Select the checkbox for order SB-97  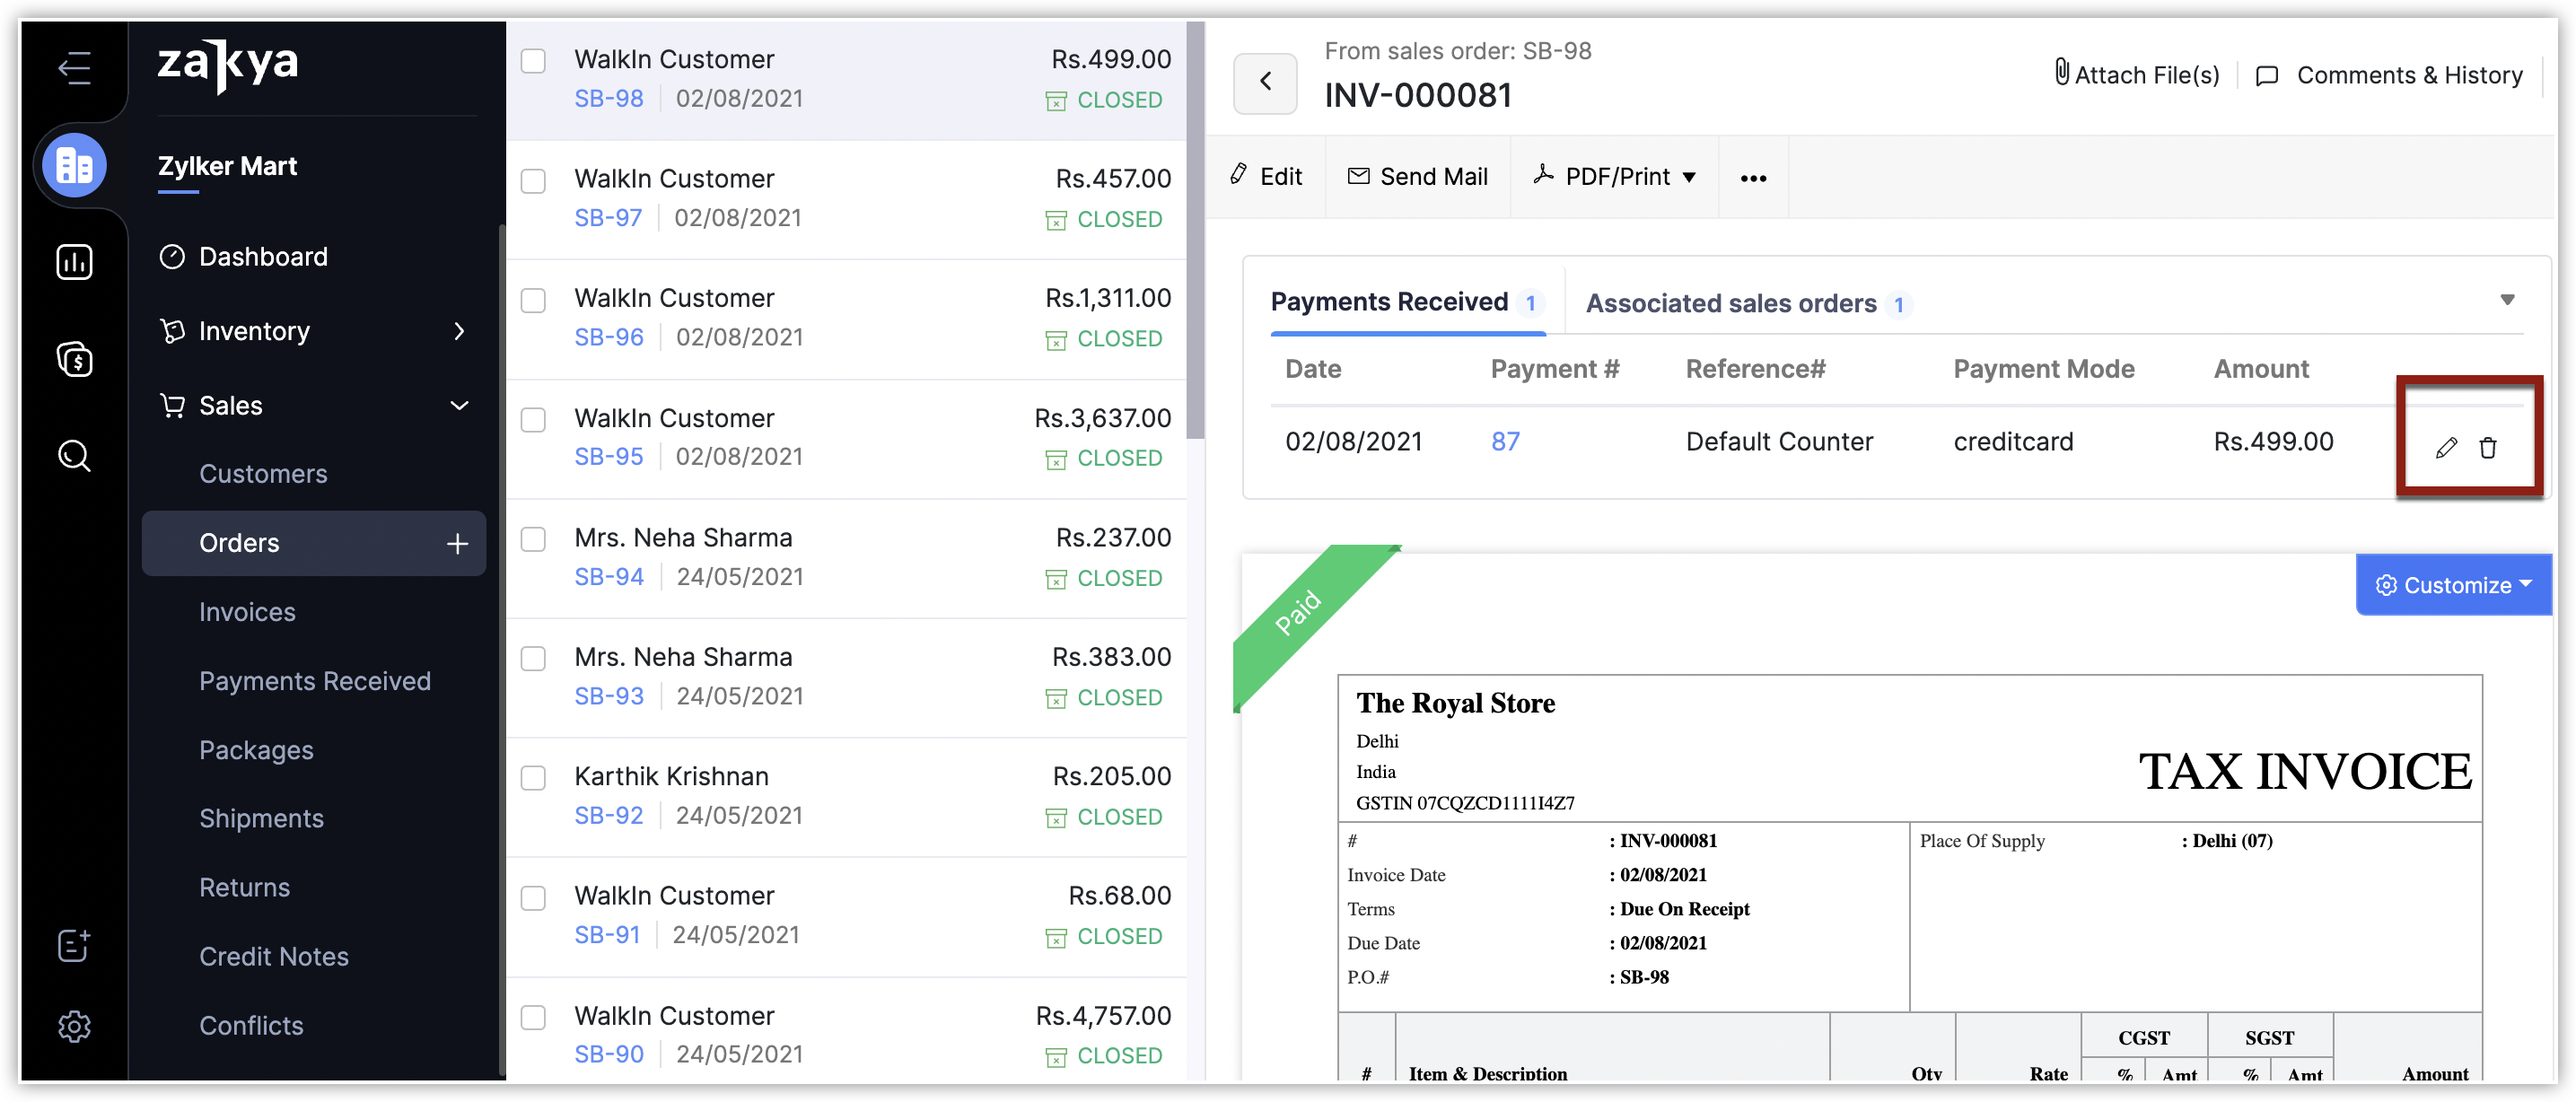533,181
